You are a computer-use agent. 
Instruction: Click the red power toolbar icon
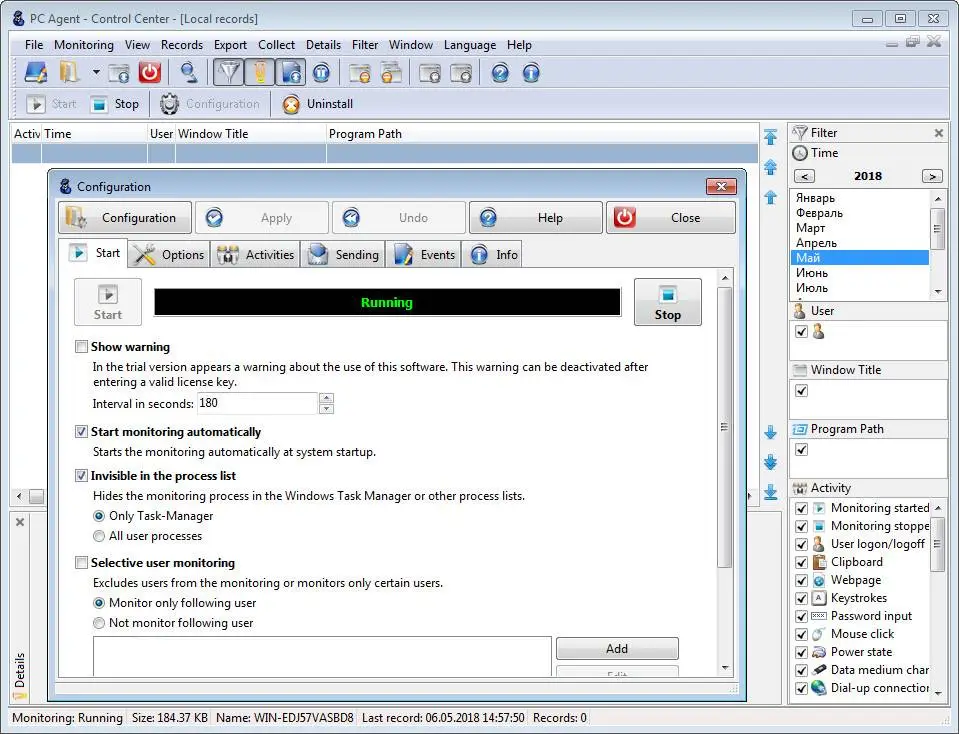149,73
